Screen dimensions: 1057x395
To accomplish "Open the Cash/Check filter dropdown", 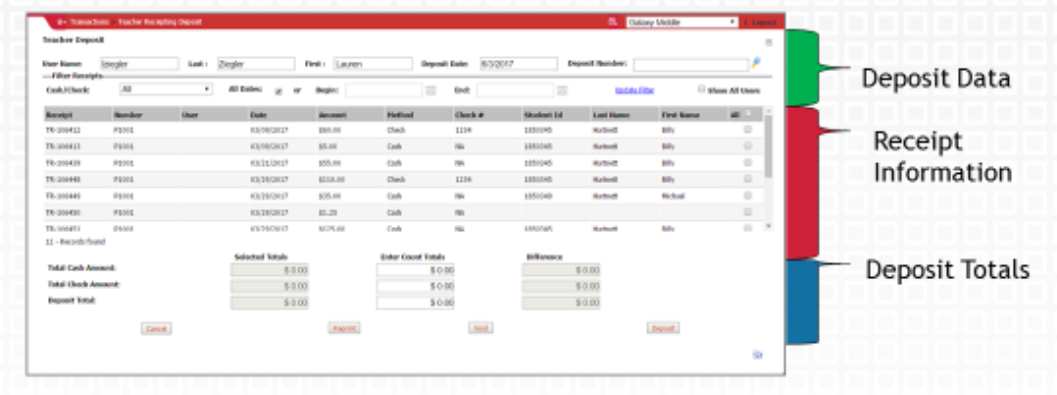I will (166, 89).
